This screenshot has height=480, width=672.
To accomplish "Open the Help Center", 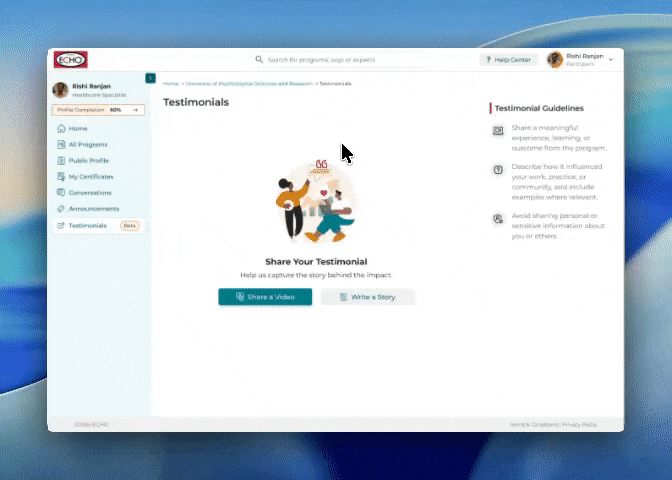I will [508, 60].
